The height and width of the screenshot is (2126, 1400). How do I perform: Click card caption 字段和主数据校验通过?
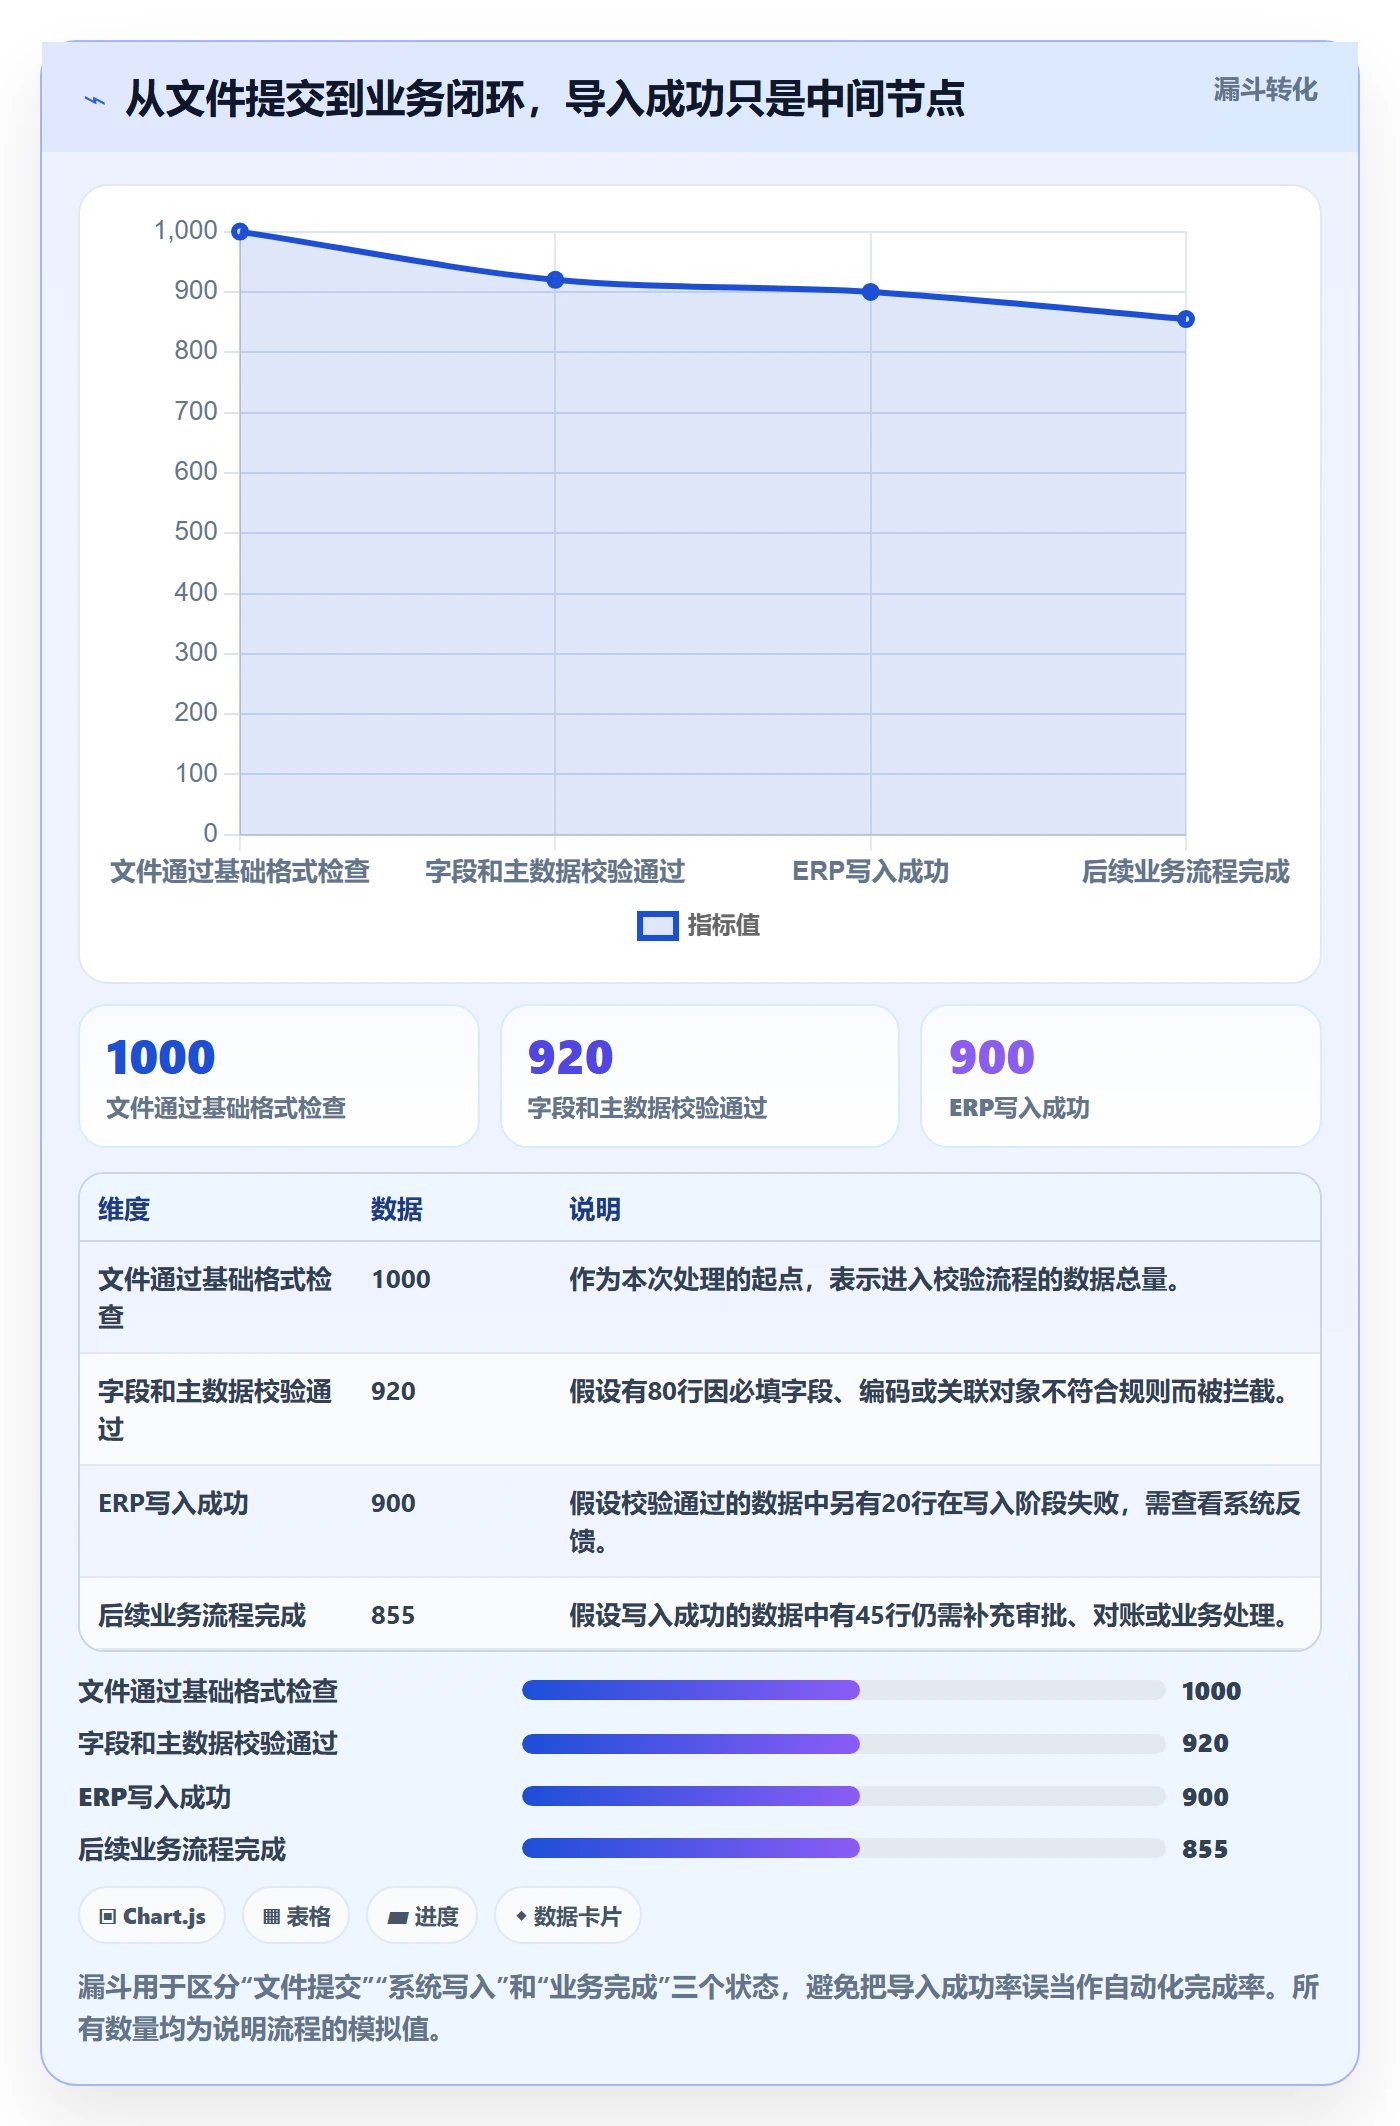click(x=647, y=1108)
